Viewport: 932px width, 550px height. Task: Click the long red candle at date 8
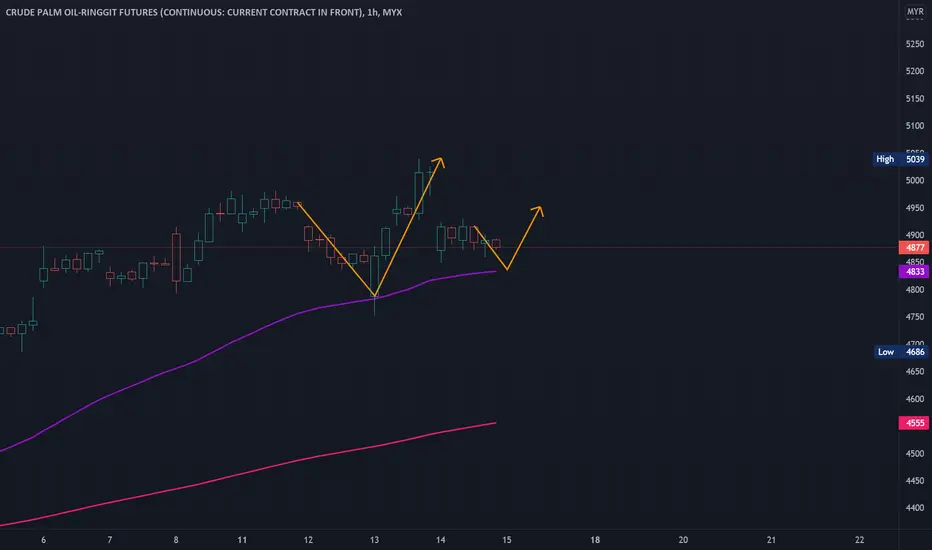176,257
